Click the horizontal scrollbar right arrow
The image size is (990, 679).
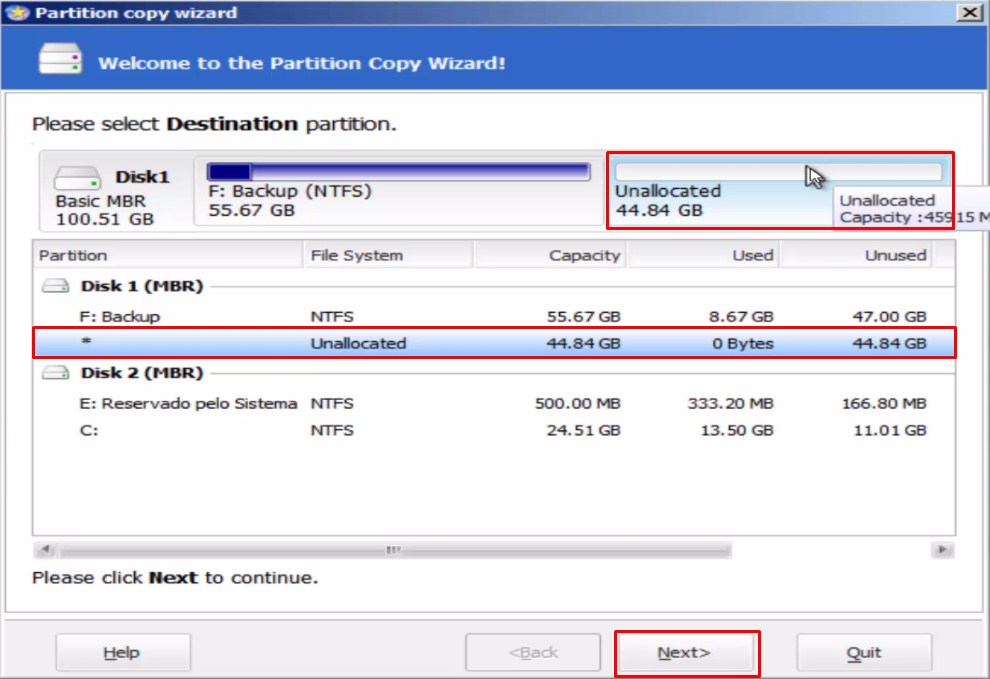(x=942, y=550)
